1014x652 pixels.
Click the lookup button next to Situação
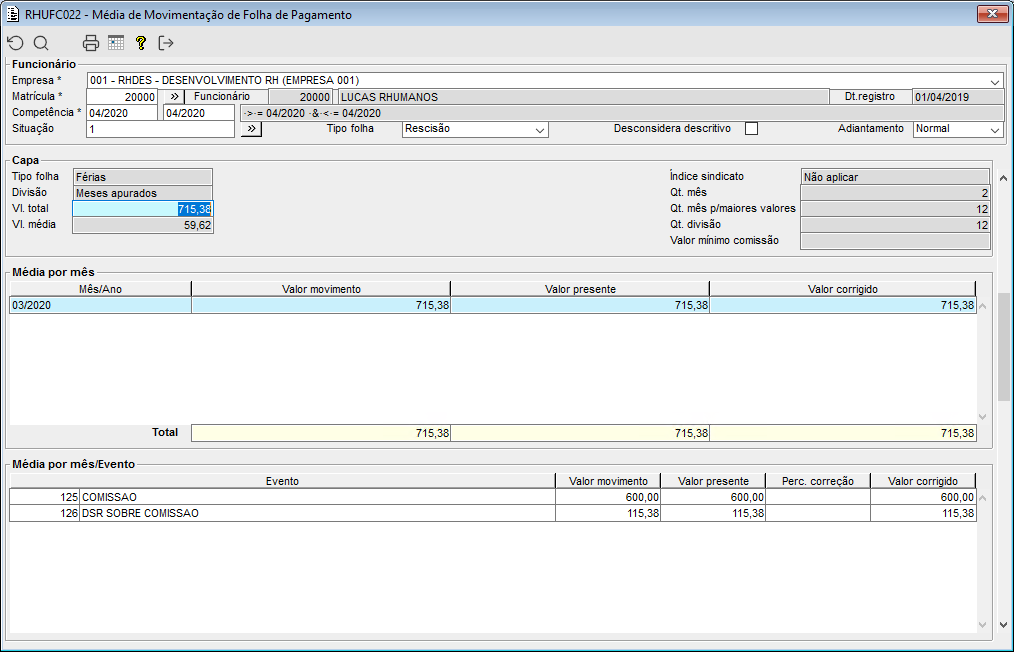tap(251, 129)
